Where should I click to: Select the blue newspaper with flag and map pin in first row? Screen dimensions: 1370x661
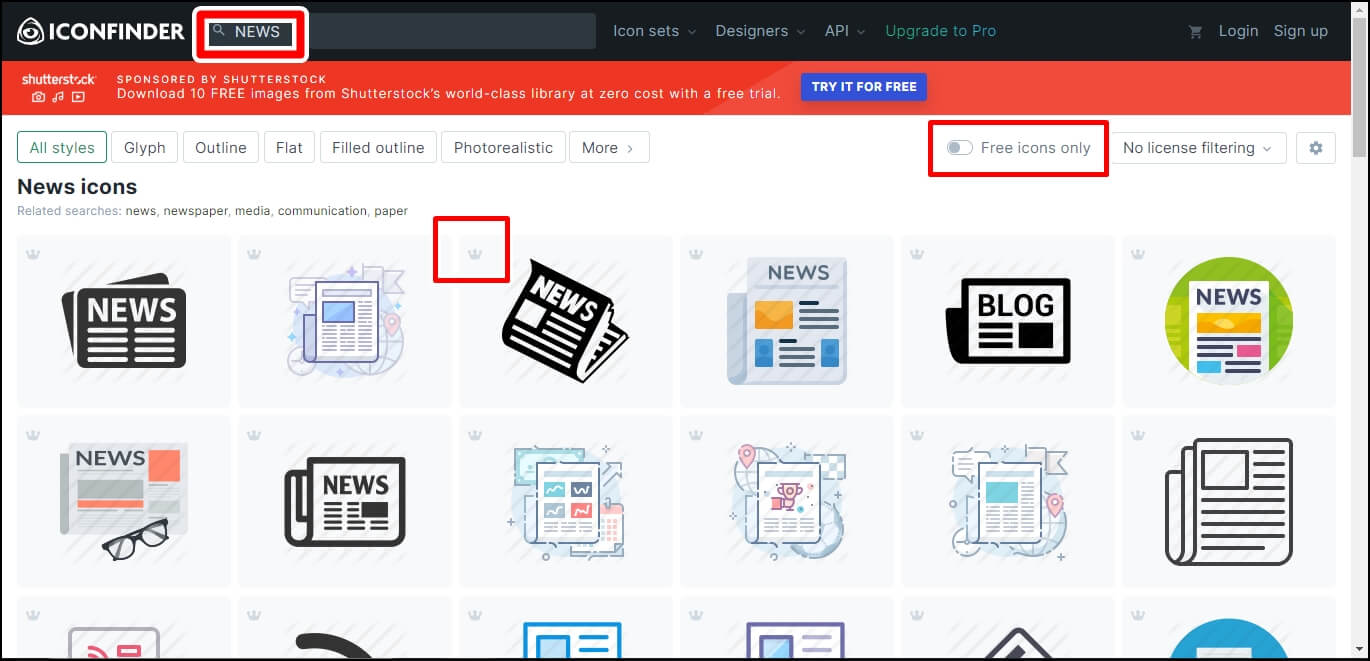pos(345,321)
